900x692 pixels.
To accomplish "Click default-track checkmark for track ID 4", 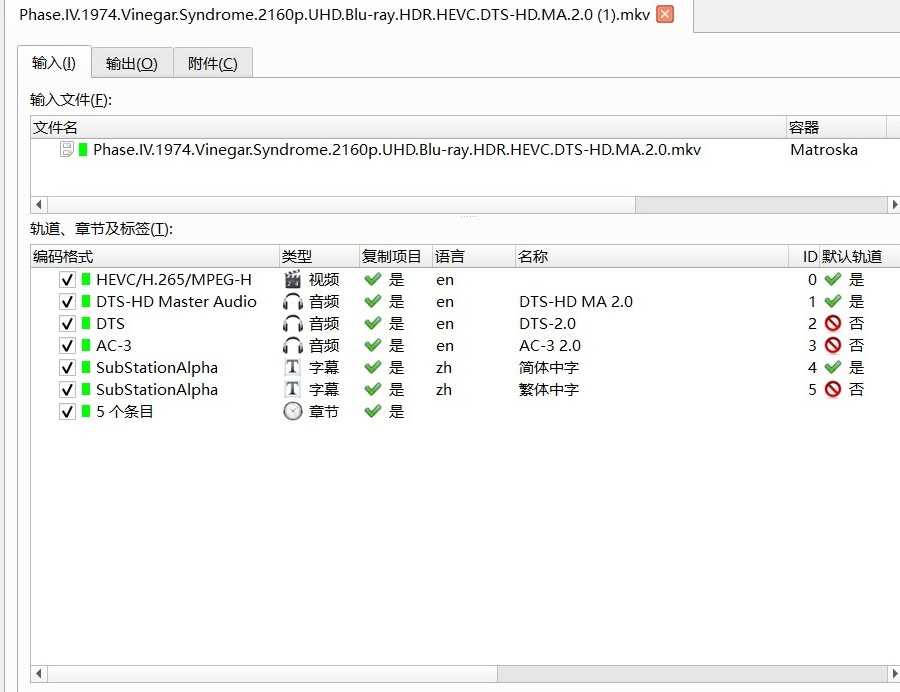I will pyautogui.click(x=833, y=367).
